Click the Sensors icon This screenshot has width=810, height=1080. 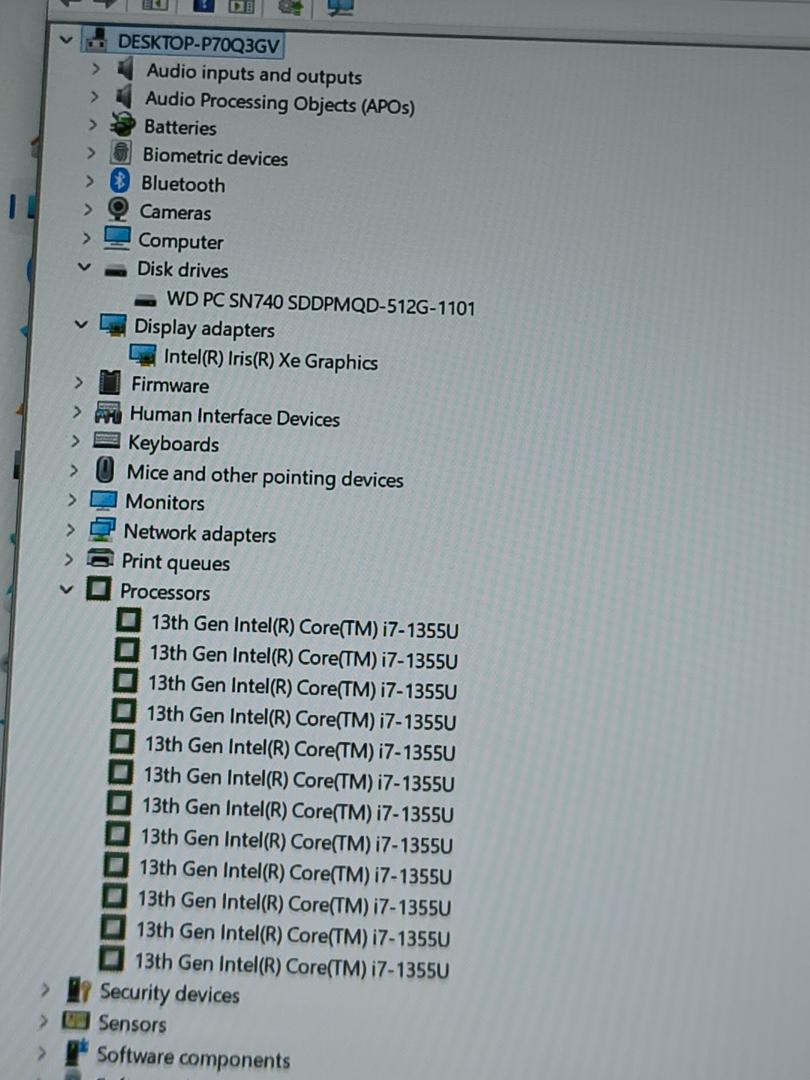76,1020
